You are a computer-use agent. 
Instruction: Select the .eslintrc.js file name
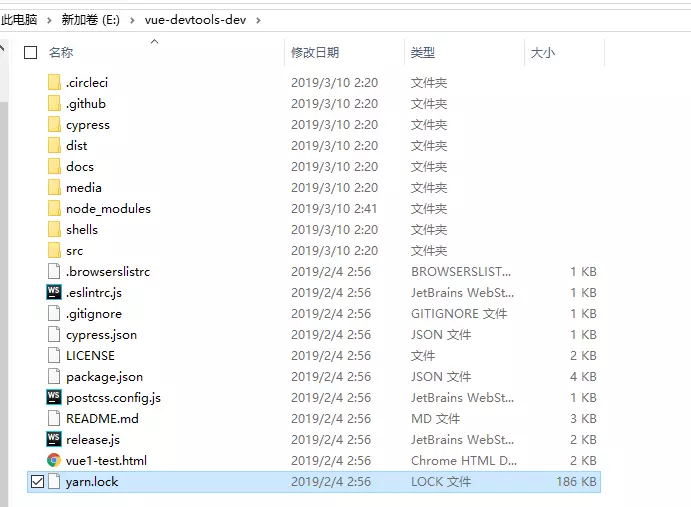tap(94, 293)
